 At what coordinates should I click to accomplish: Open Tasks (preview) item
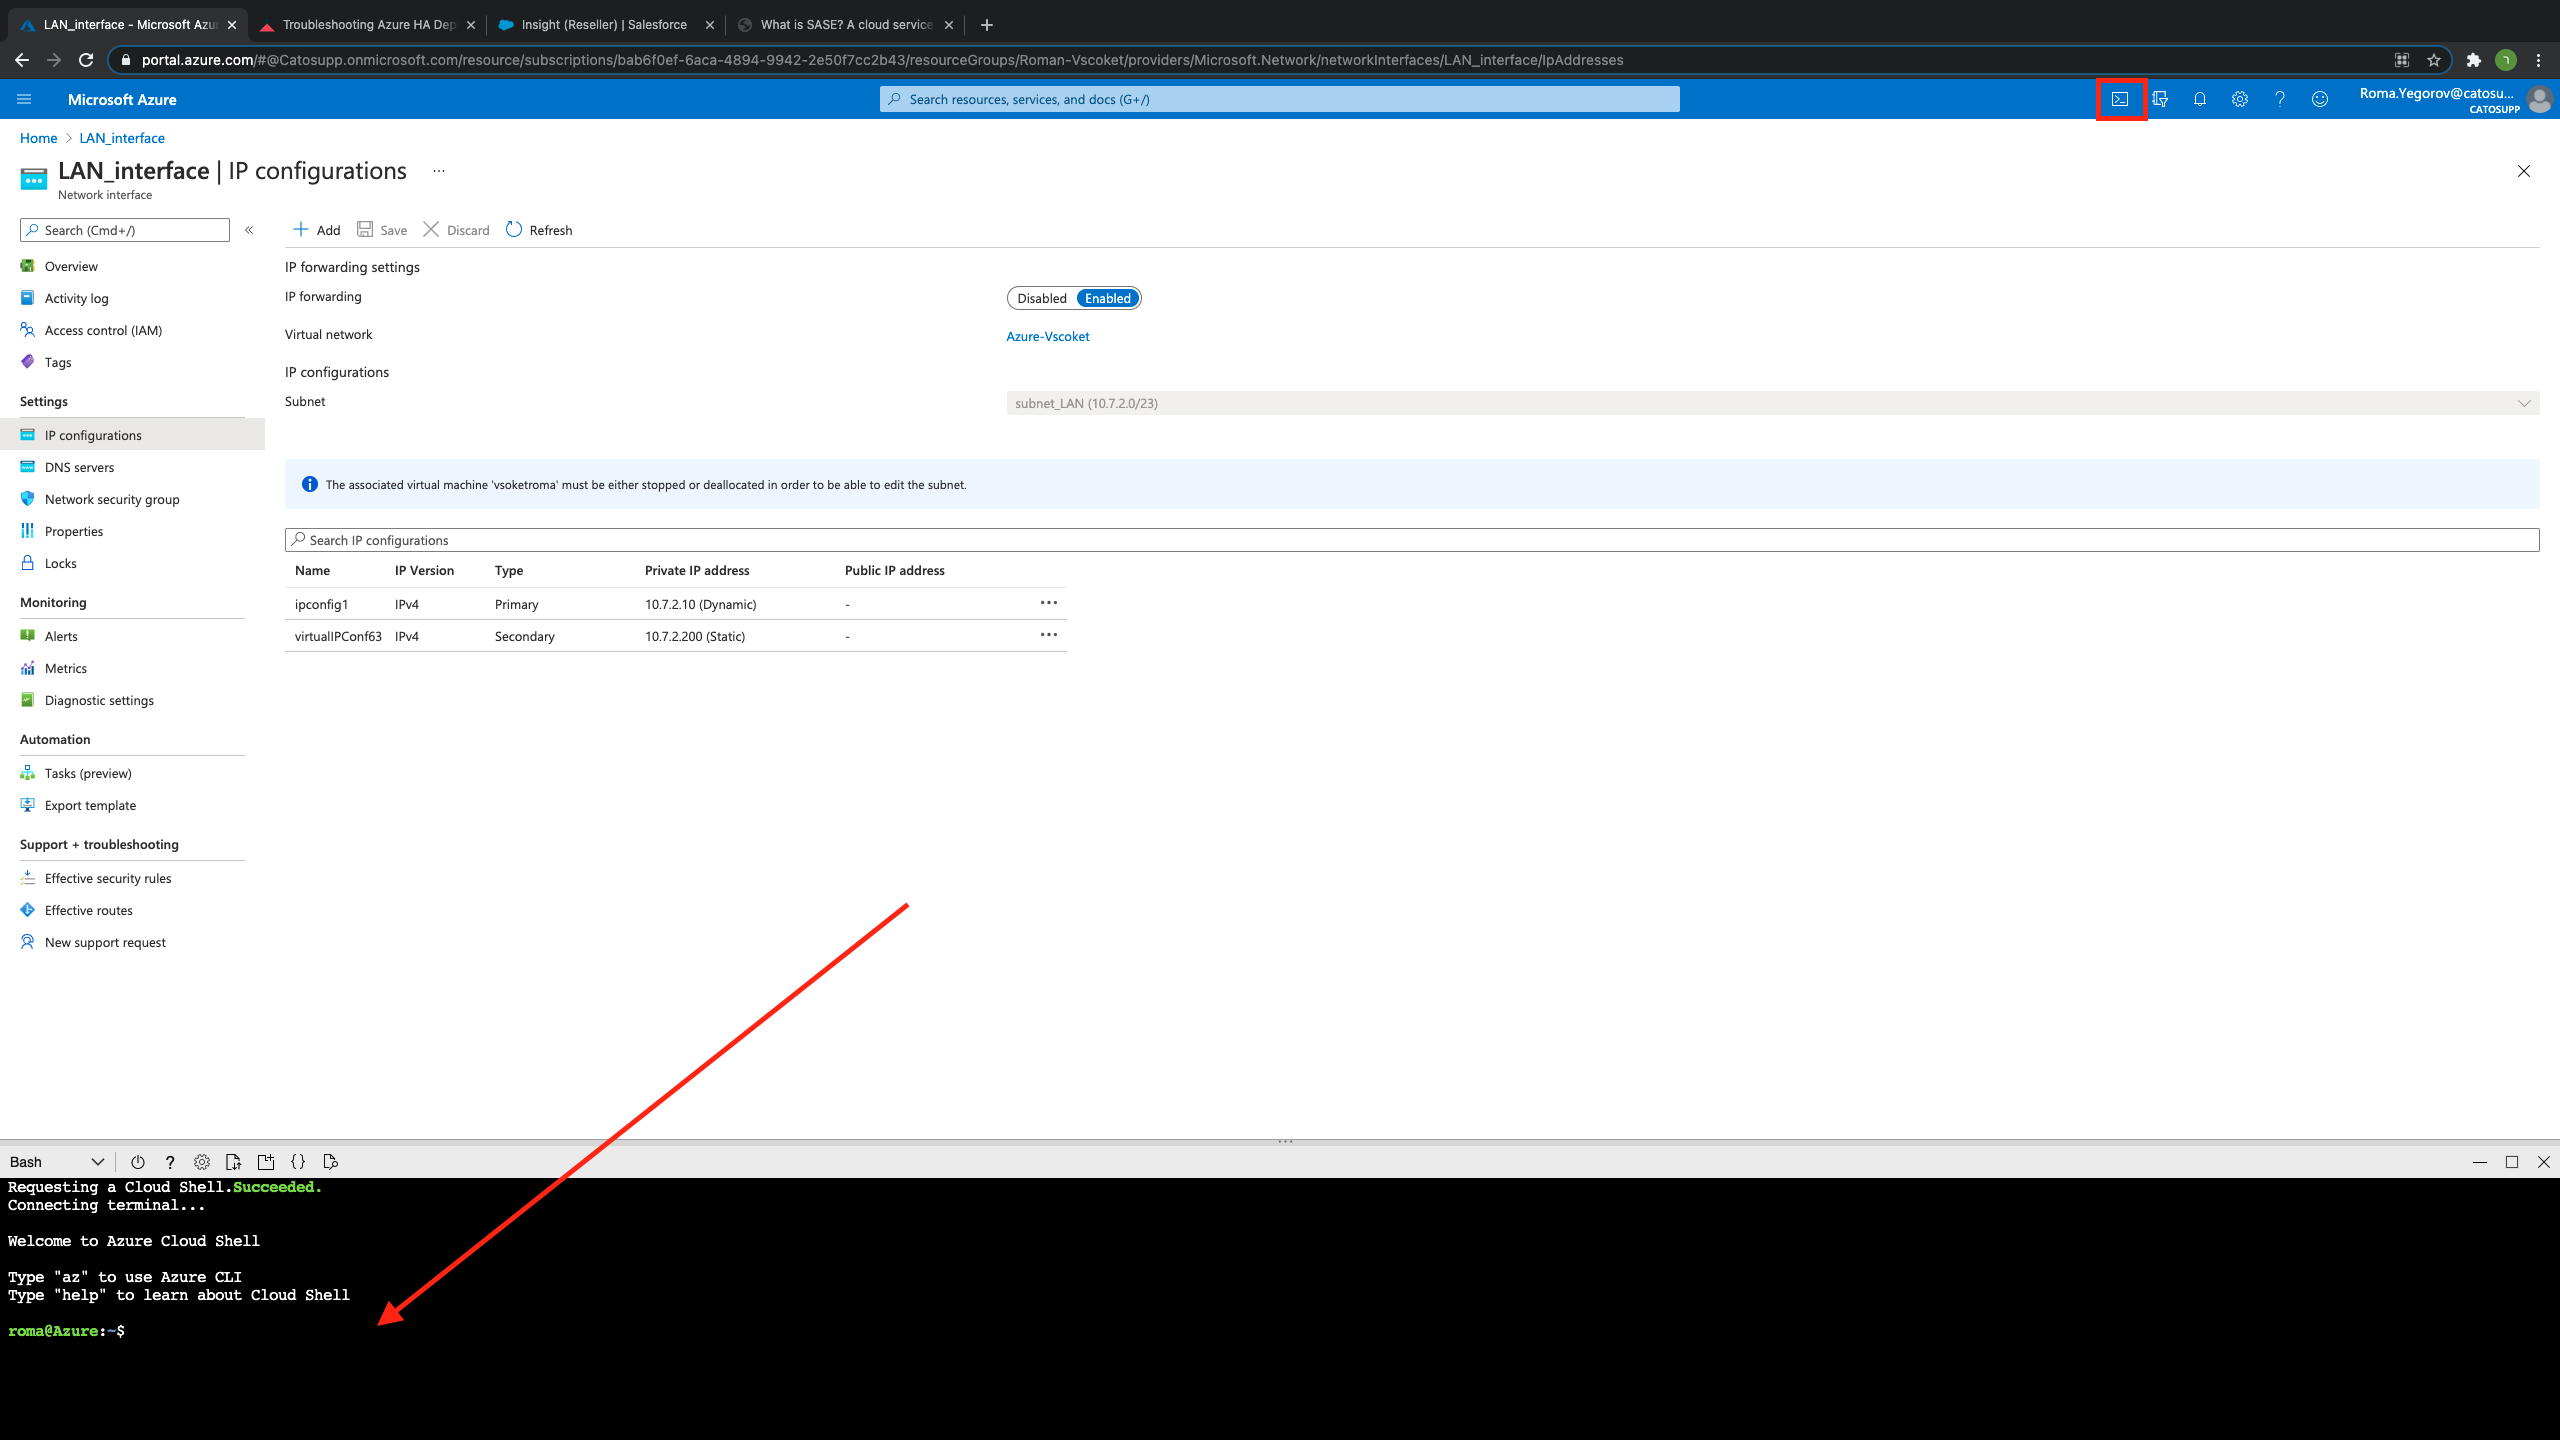coord(88,773)
